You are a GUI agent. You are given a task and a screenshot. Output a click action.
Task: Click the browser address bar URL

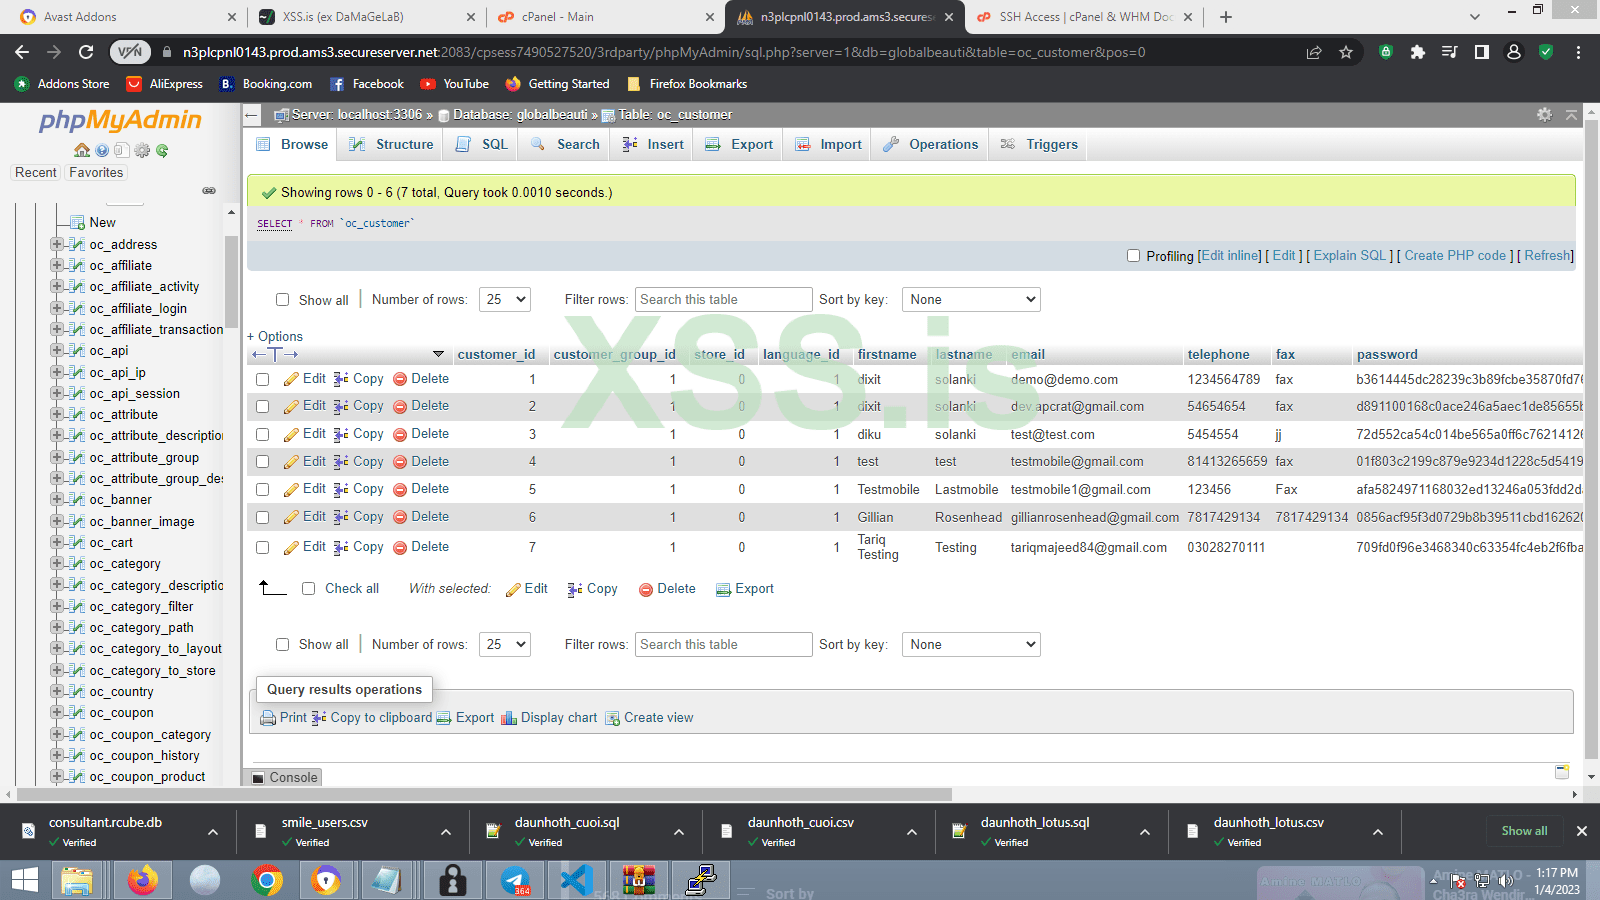point(664,52)
